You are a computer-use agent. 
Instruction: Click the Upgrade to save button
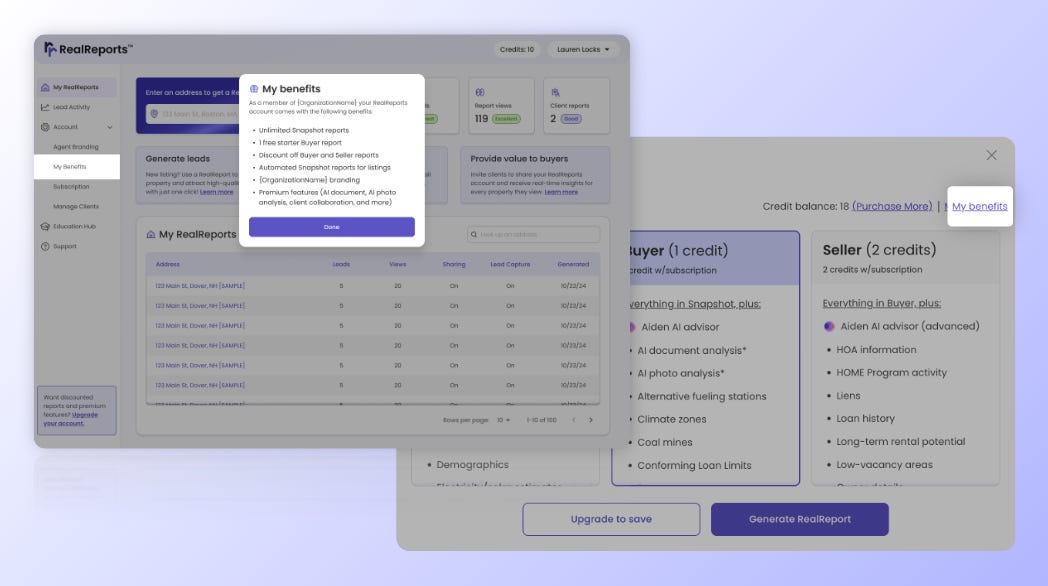click(x=611, y=519)
